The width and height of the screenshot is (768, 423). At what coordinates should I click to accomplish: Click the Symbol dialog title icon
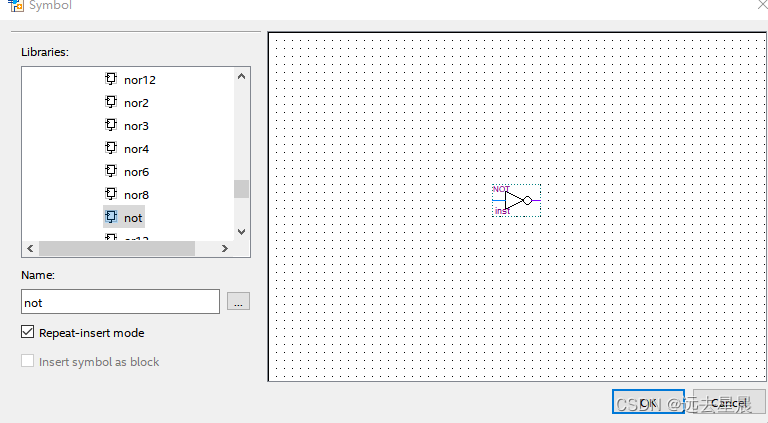pos(16,5)
